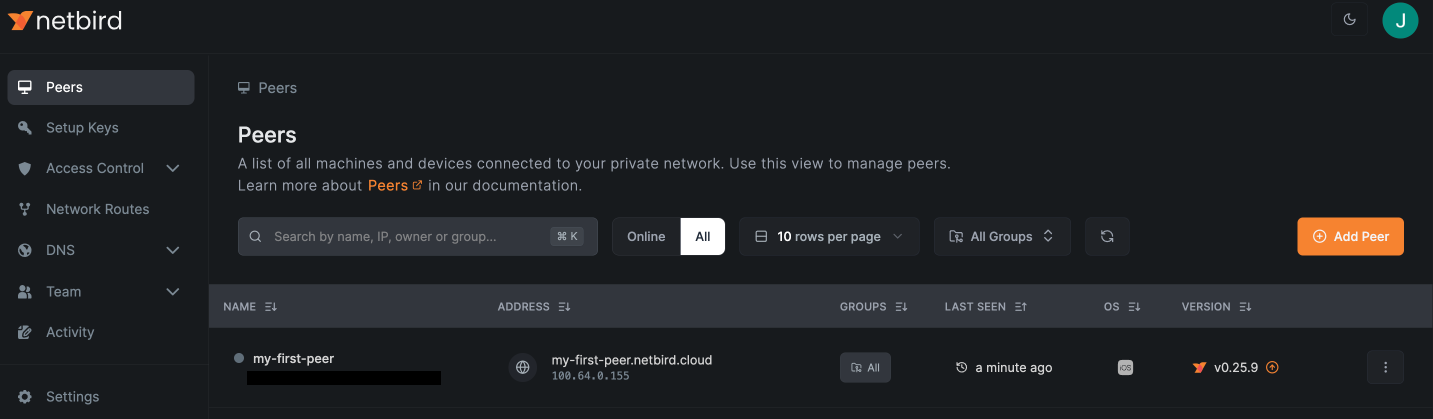Viewport: 1433px width, 419px height.
Task: Click the version update arrow icon
Action: pyautogui.click(x=1272, y=367)
